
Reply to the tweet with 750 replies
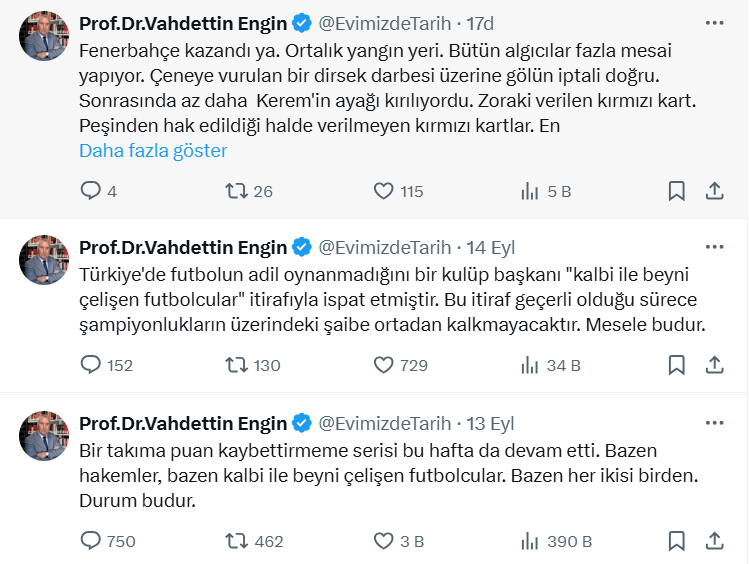[x=90, y=541]
